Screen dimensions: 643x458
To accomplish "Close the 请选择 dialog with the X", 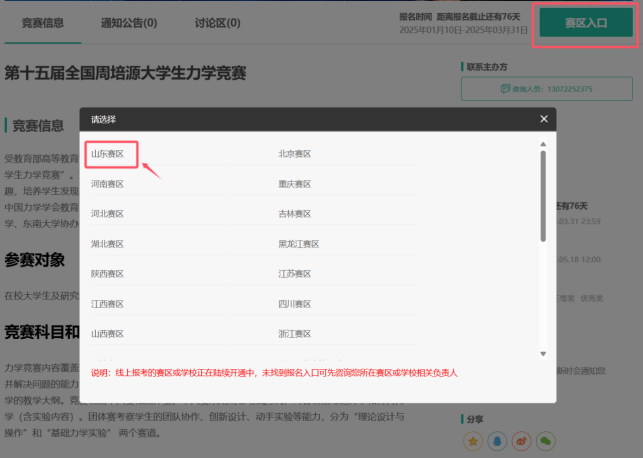I will click(x=544, y=119).
